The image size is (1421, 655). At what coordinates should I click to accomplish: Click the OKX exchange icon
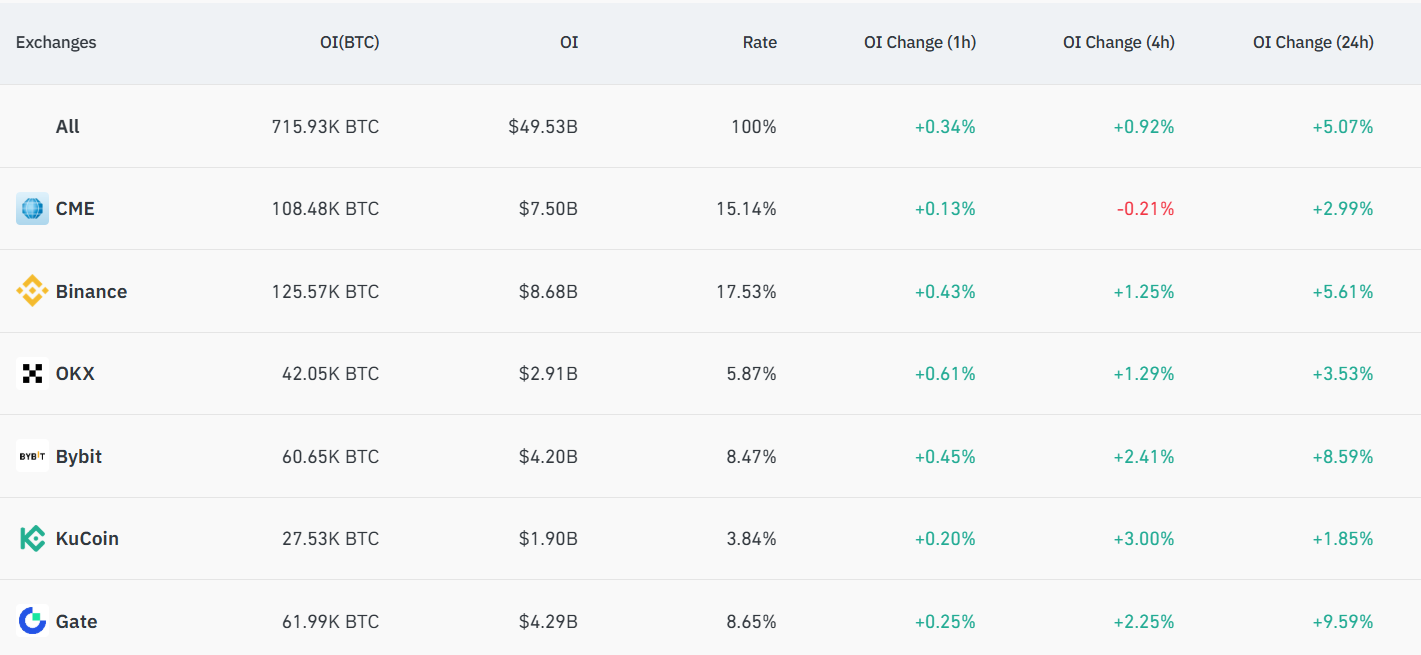(x=31, y=373)
